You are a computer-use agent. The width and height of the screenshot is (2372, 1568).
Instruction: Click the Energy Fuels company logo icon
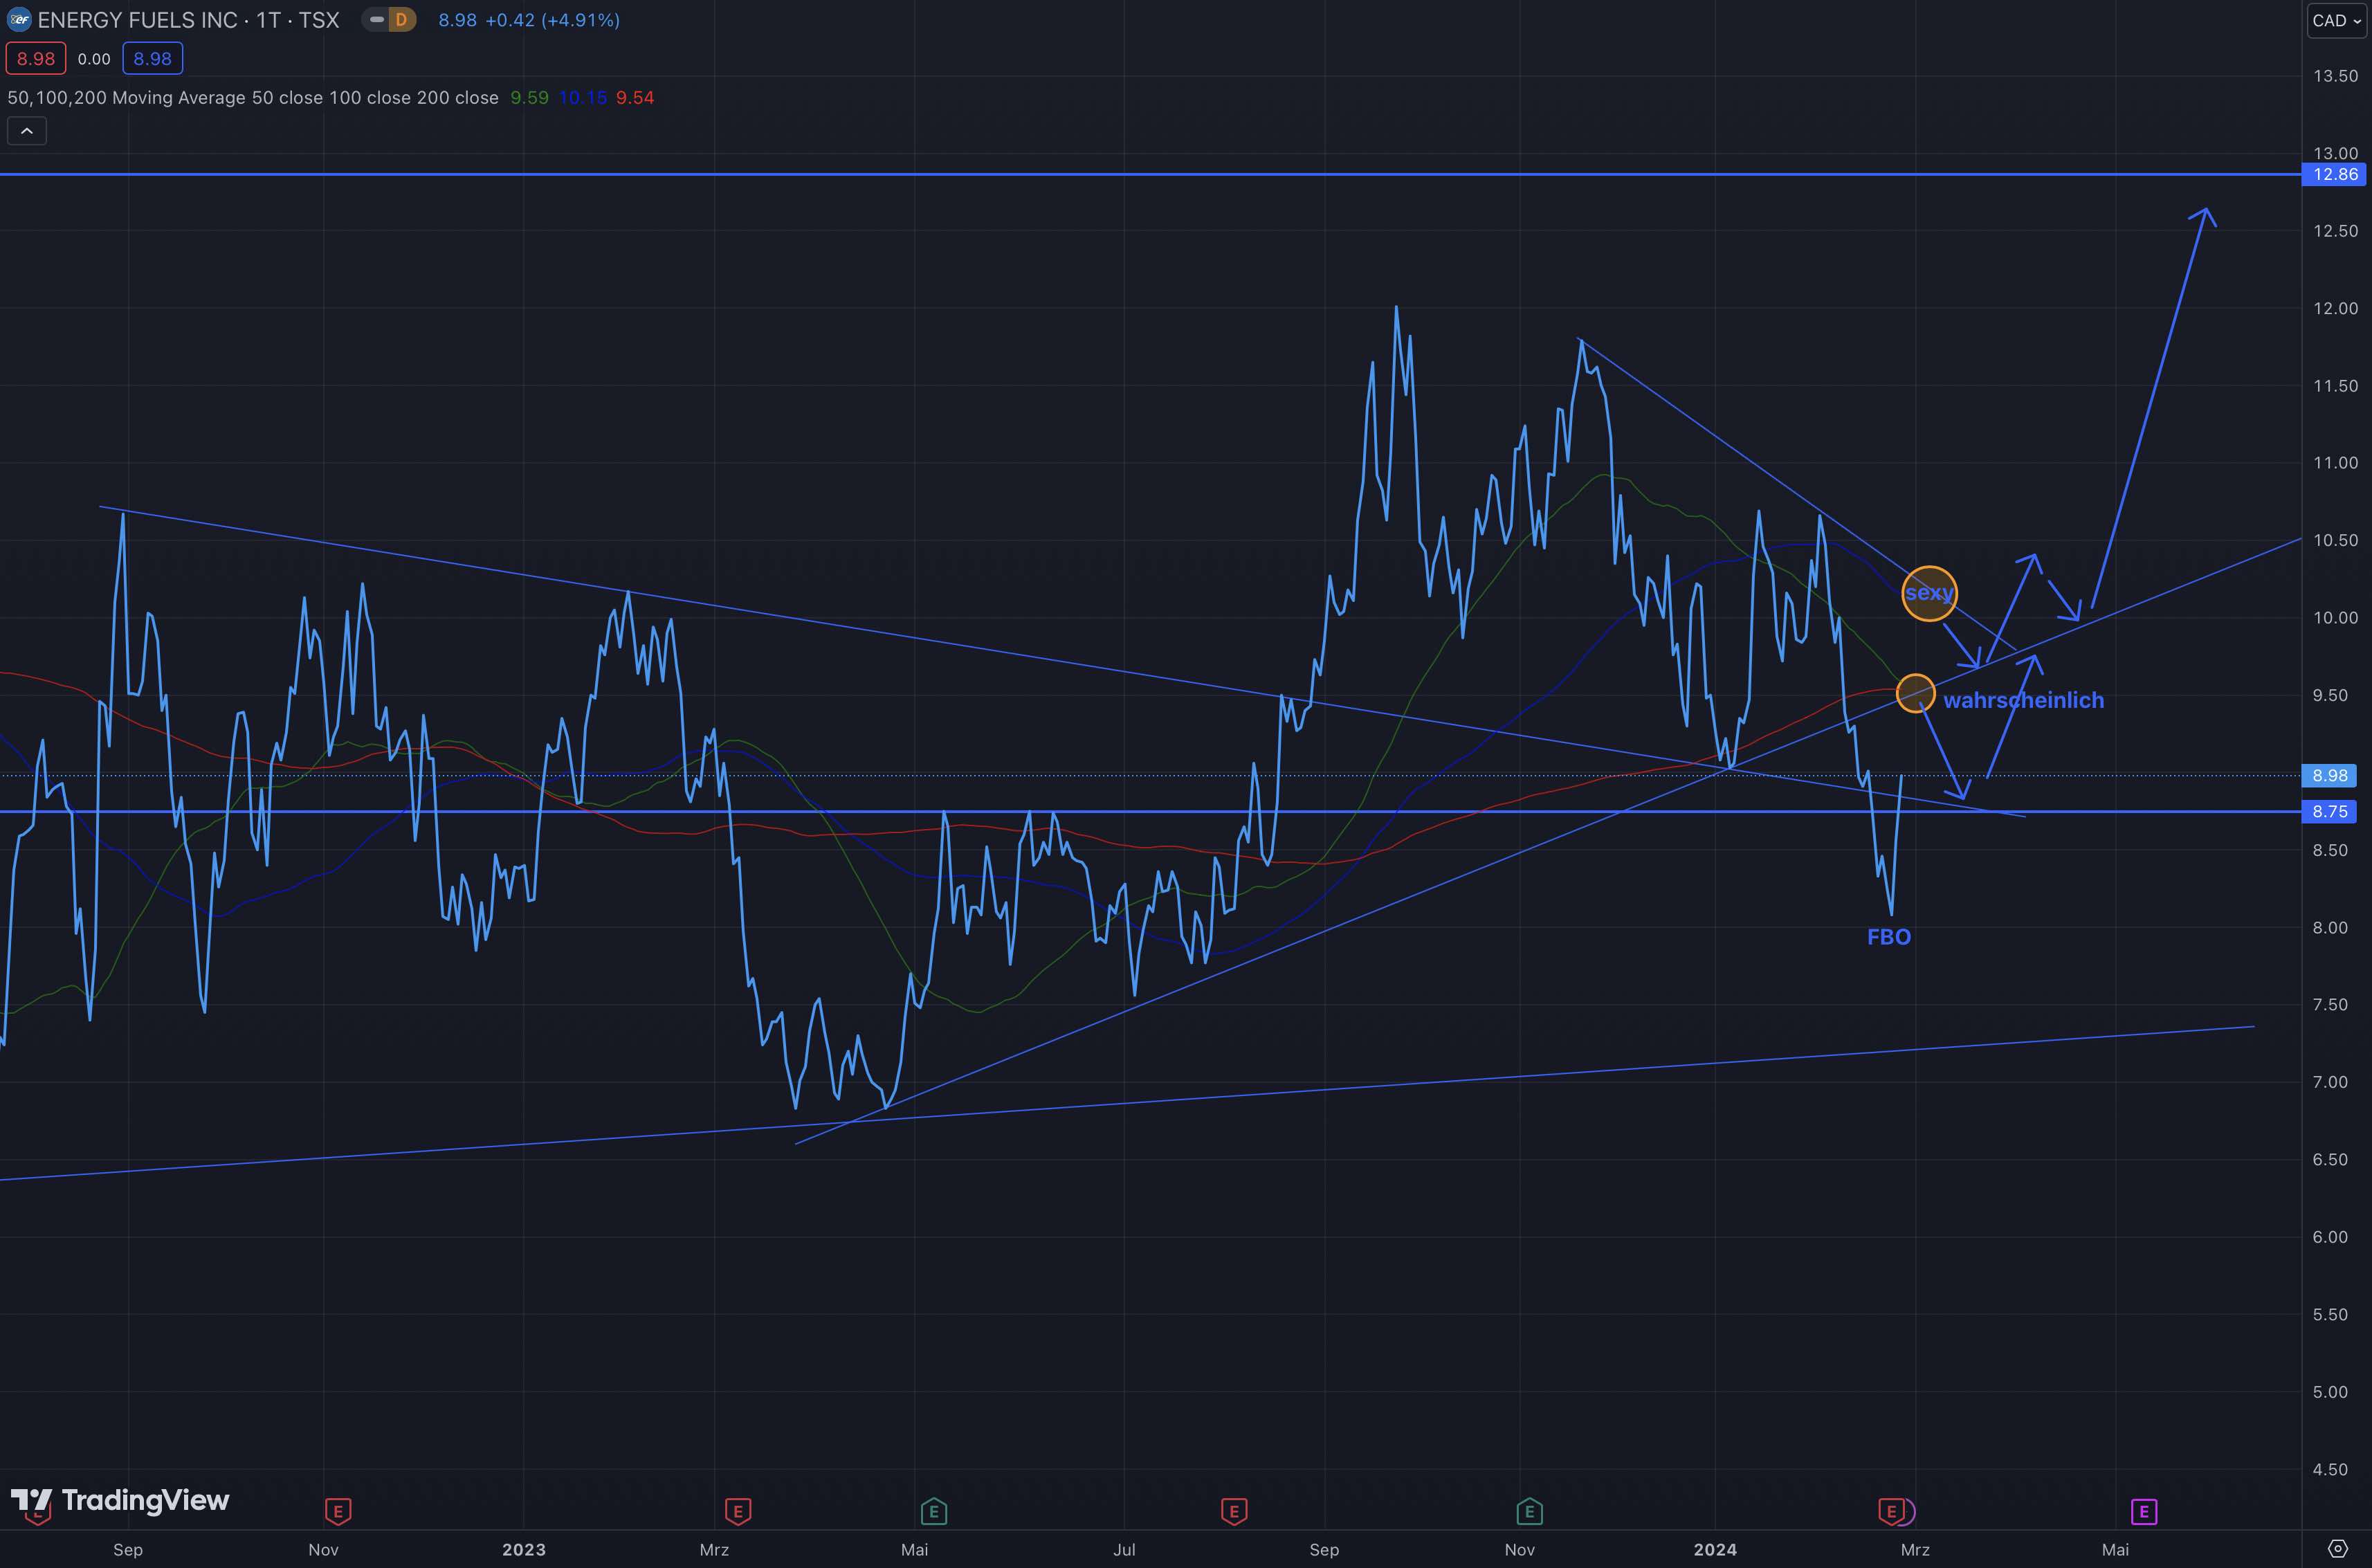tap(18, 20)
